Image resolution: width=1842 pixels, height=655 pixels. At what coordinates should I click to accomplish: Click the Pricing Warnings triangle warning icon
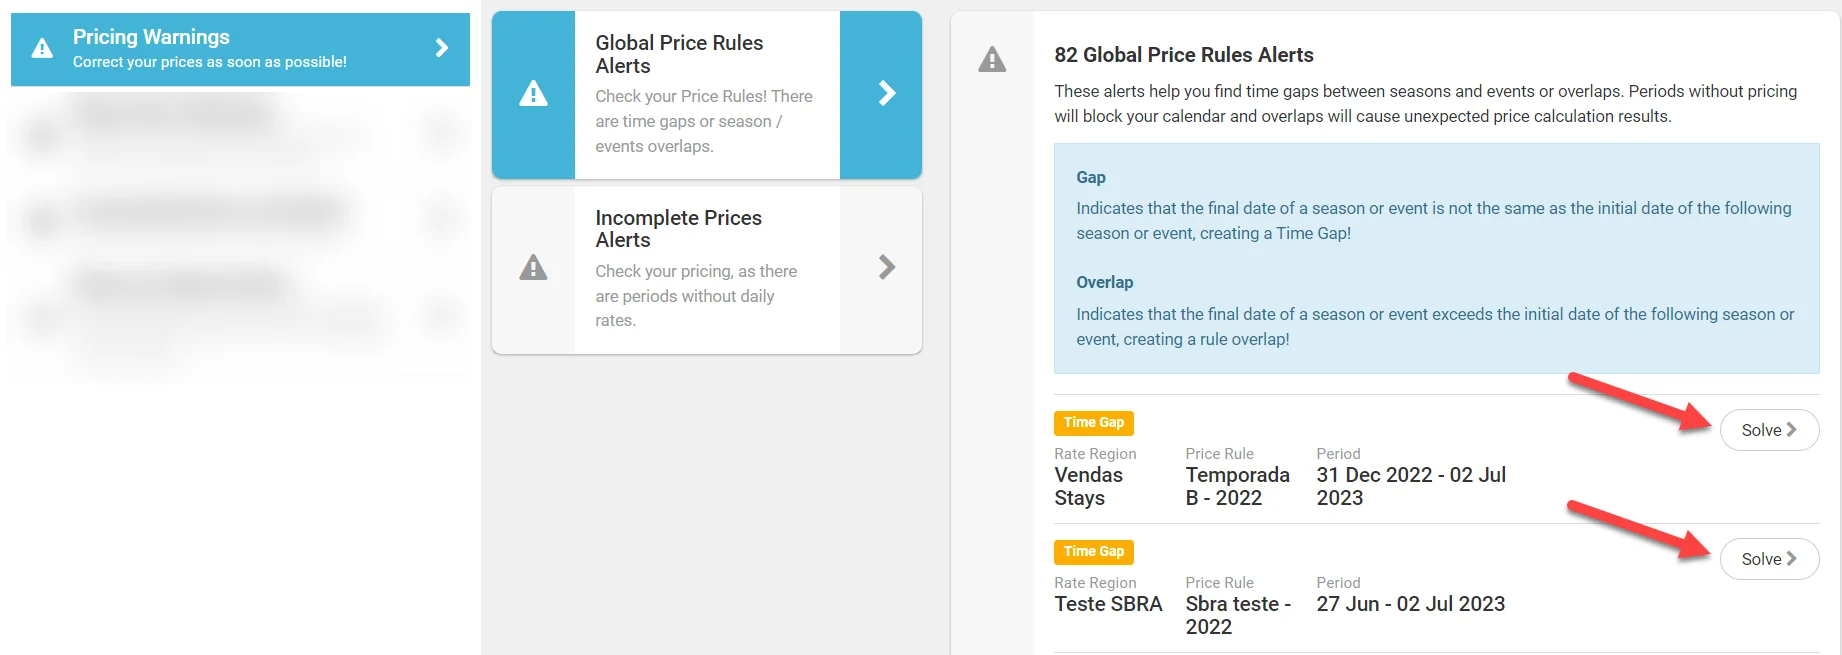pyautogui.click(x=42, y=48)
